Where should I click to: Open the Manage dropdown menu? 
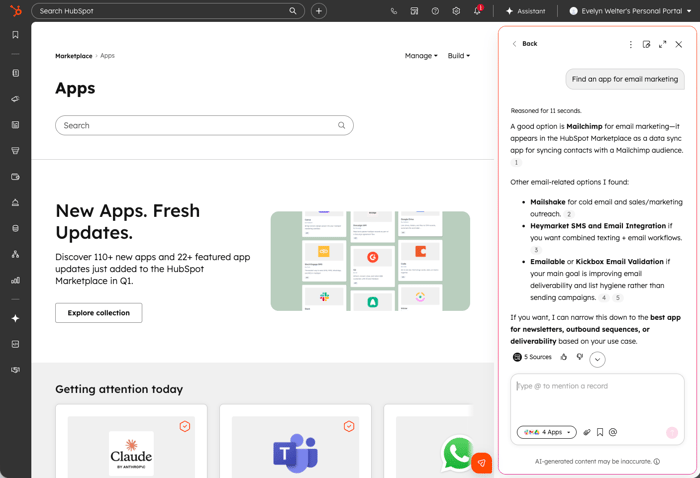tap(421, 56)
